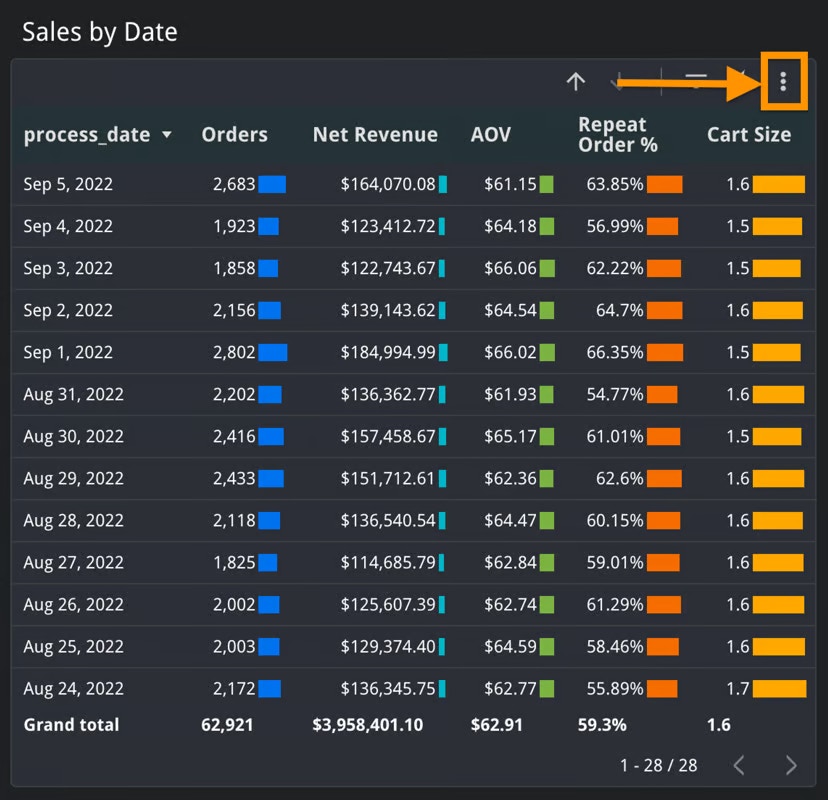828x800 pixels.
Task: Sort table by Orders column header
Action: click(234, 135)
